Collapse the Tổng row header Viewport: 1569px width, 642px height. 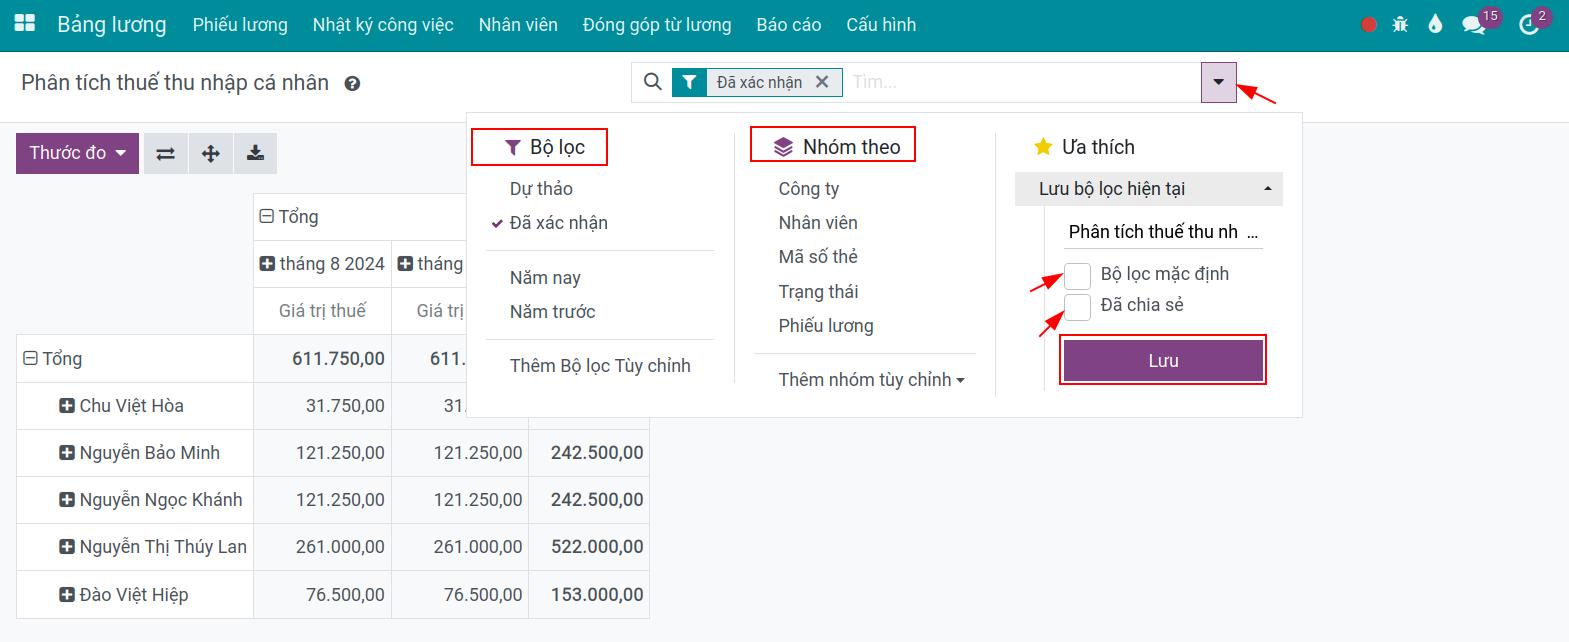[x=30, y=359]
